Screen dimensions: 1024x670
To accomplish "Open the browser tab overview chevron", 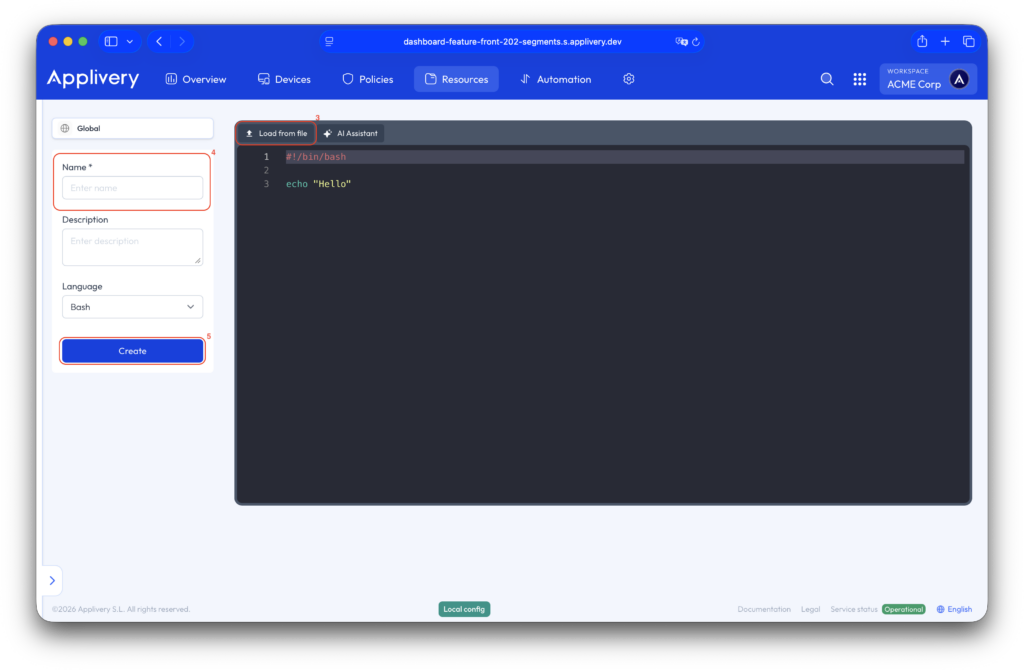I will click(129, 41).
